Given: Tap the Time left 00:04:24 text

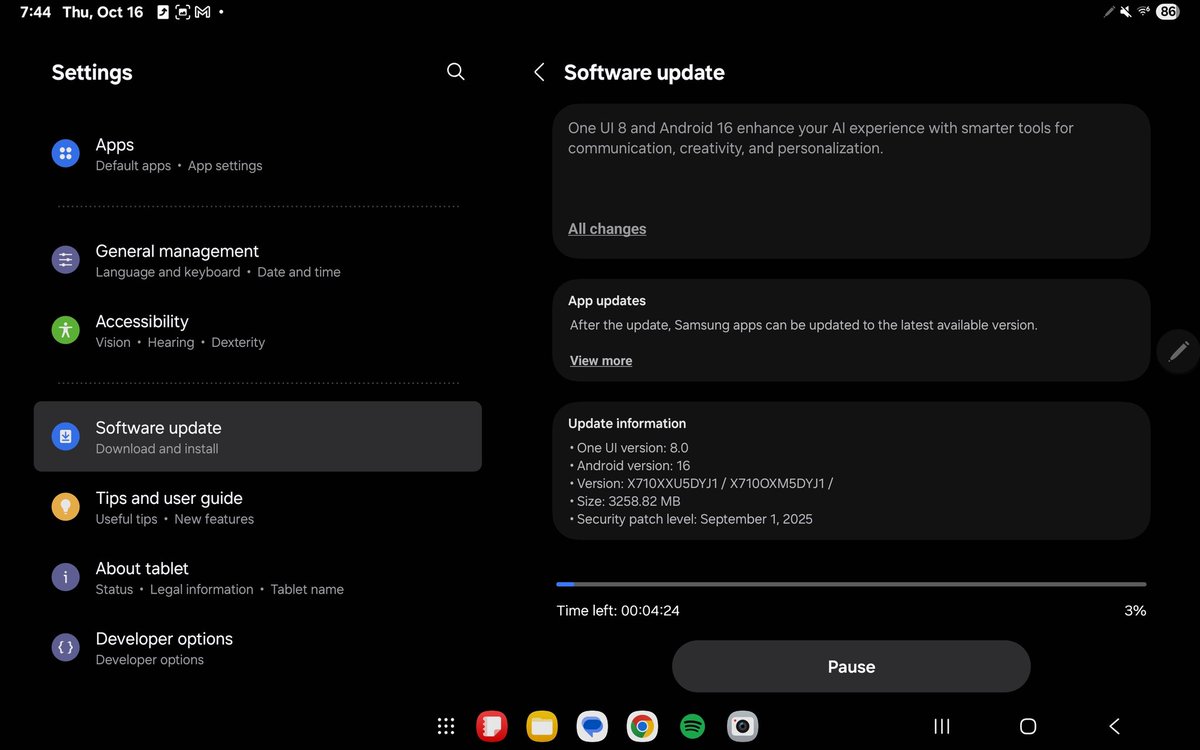Looking at the screenshot, I should 618,610.
